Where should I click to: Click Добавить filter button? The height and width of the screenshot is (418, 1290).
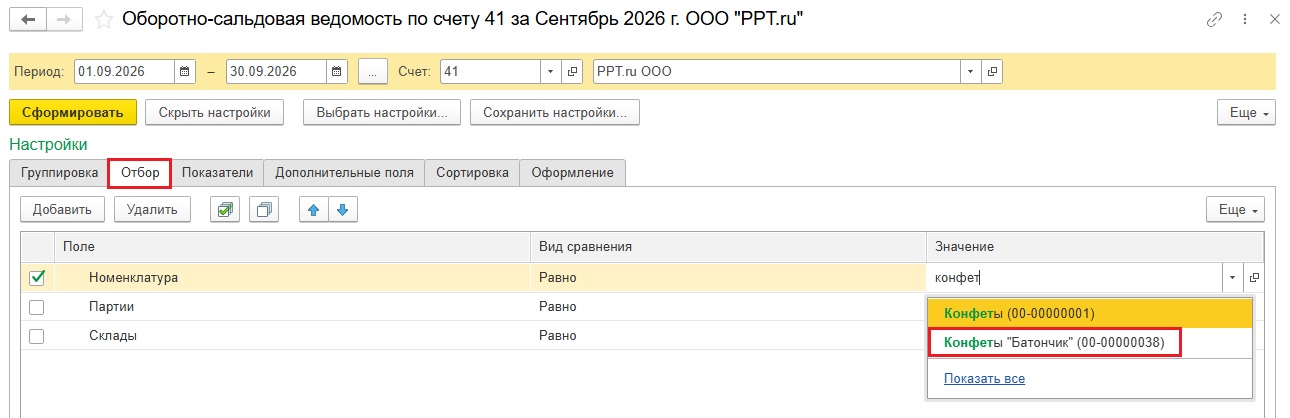tap(62, 209)
